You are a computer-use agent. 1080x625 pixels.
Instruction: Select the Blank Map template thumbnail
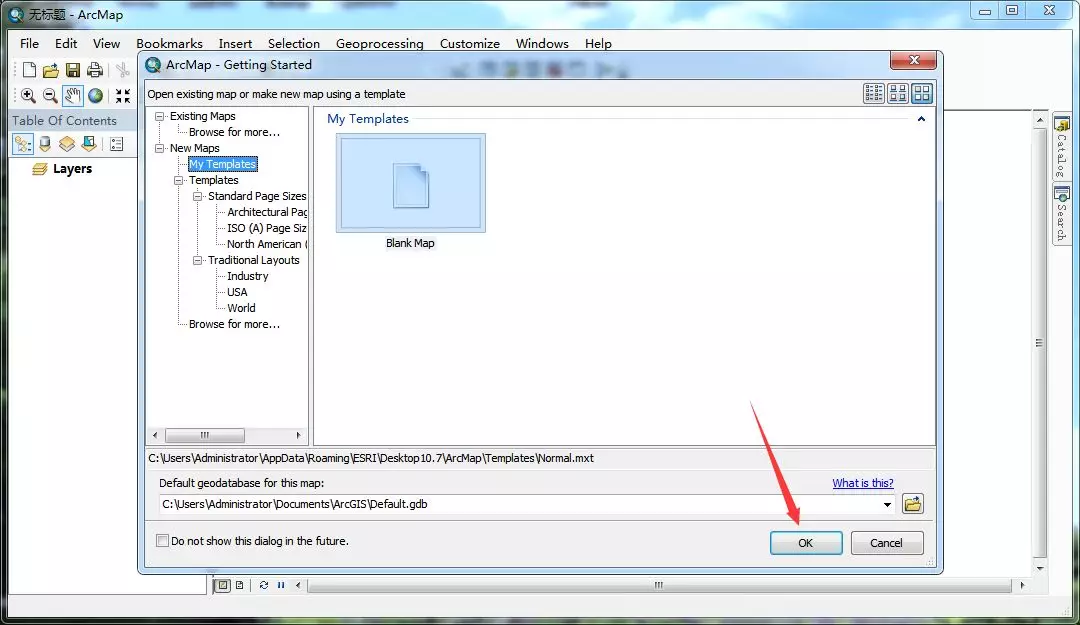click(410, 187)
